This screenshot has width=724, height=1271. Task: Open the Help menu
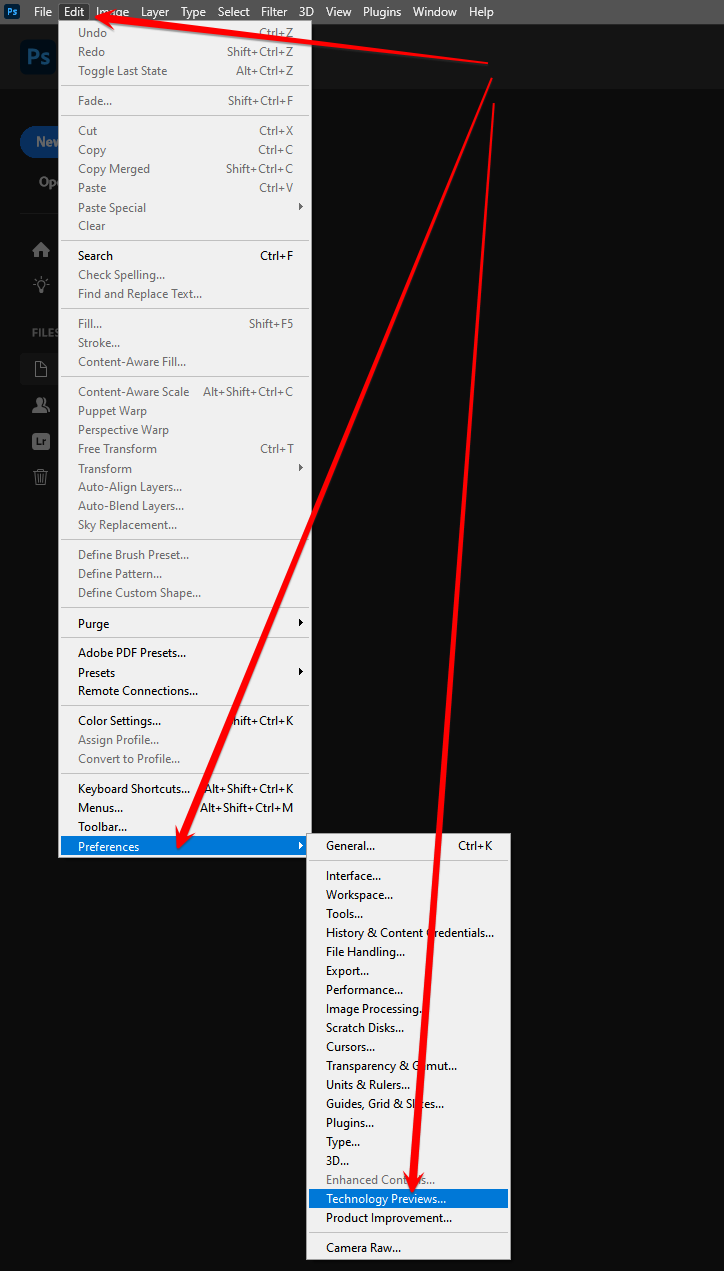point(481,12)
